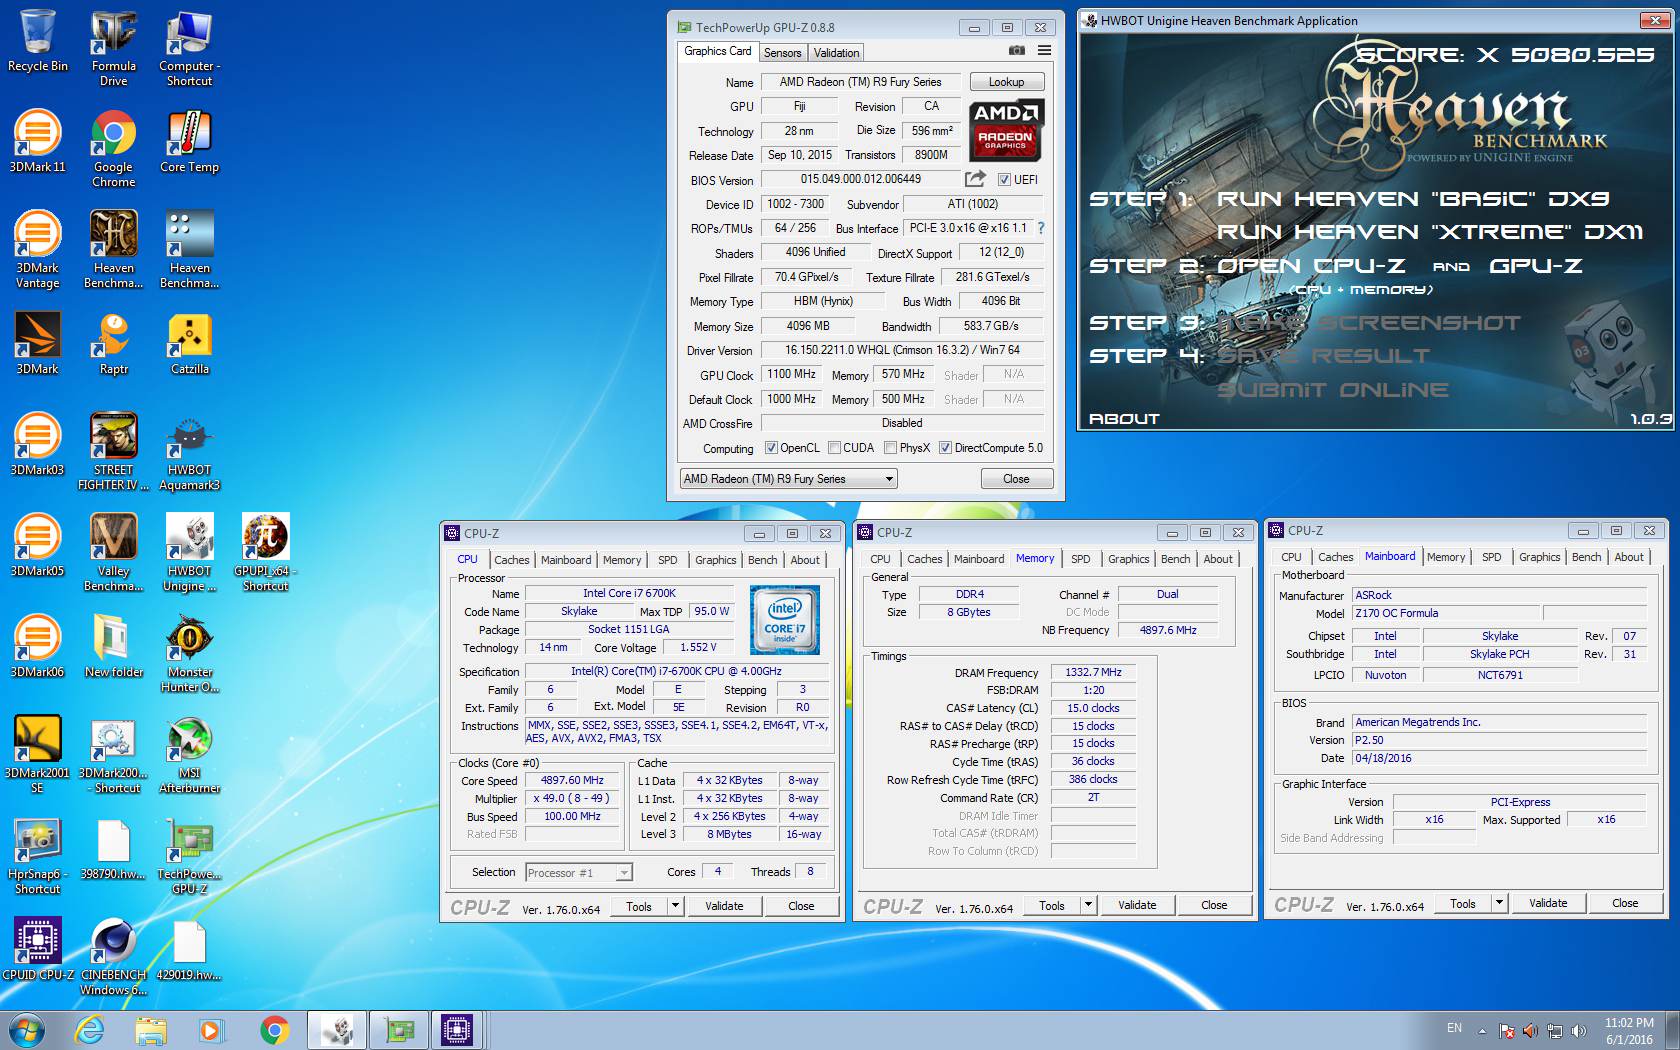This screenshot has width=1680, height=1050.
Task: Click the Windows Start button
Action: [27, 1029]
